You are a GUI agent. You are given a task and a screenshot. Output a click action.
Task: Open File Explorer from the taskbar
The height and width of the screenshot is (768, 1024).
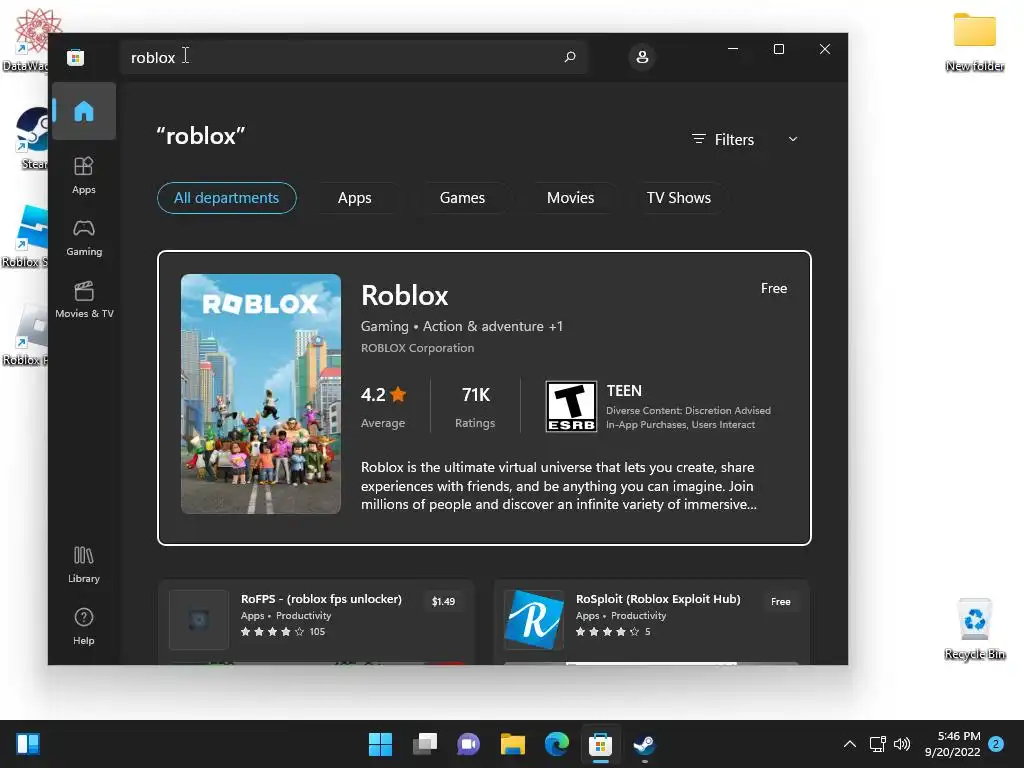pos(513,744)
